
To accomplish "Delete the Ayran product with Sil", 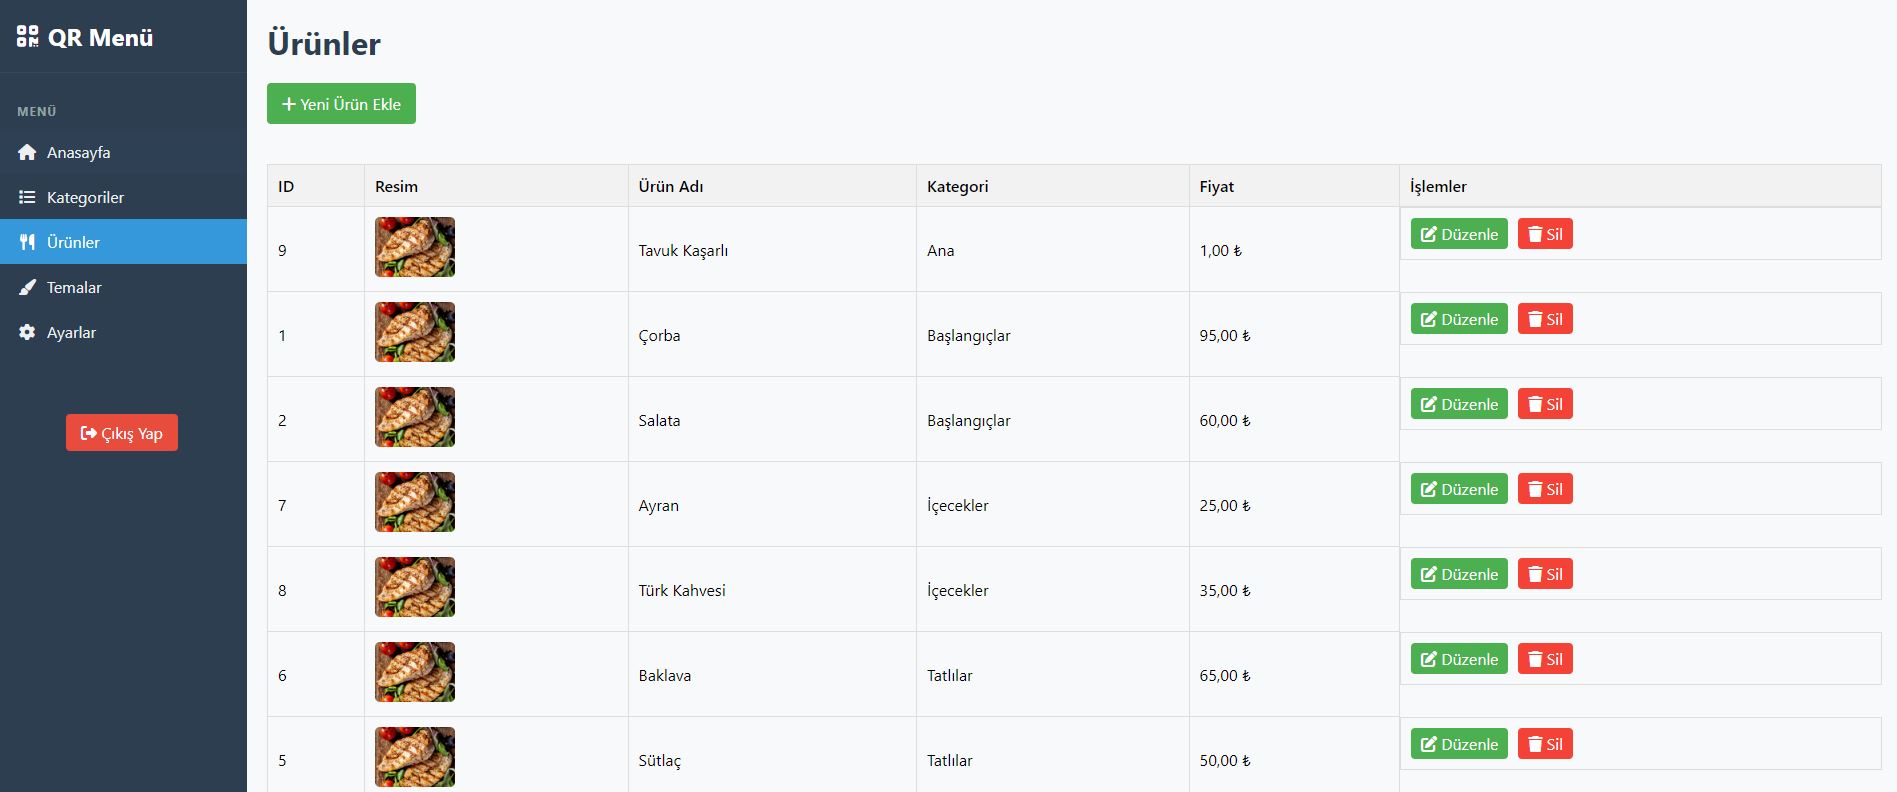I will 1545,489.
